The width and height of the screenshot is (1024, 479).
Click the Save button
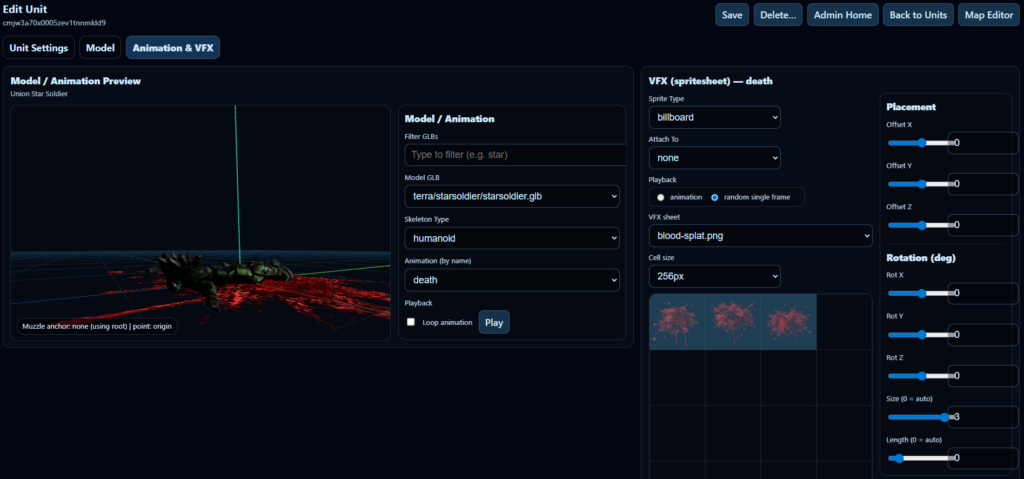(732, 15)
